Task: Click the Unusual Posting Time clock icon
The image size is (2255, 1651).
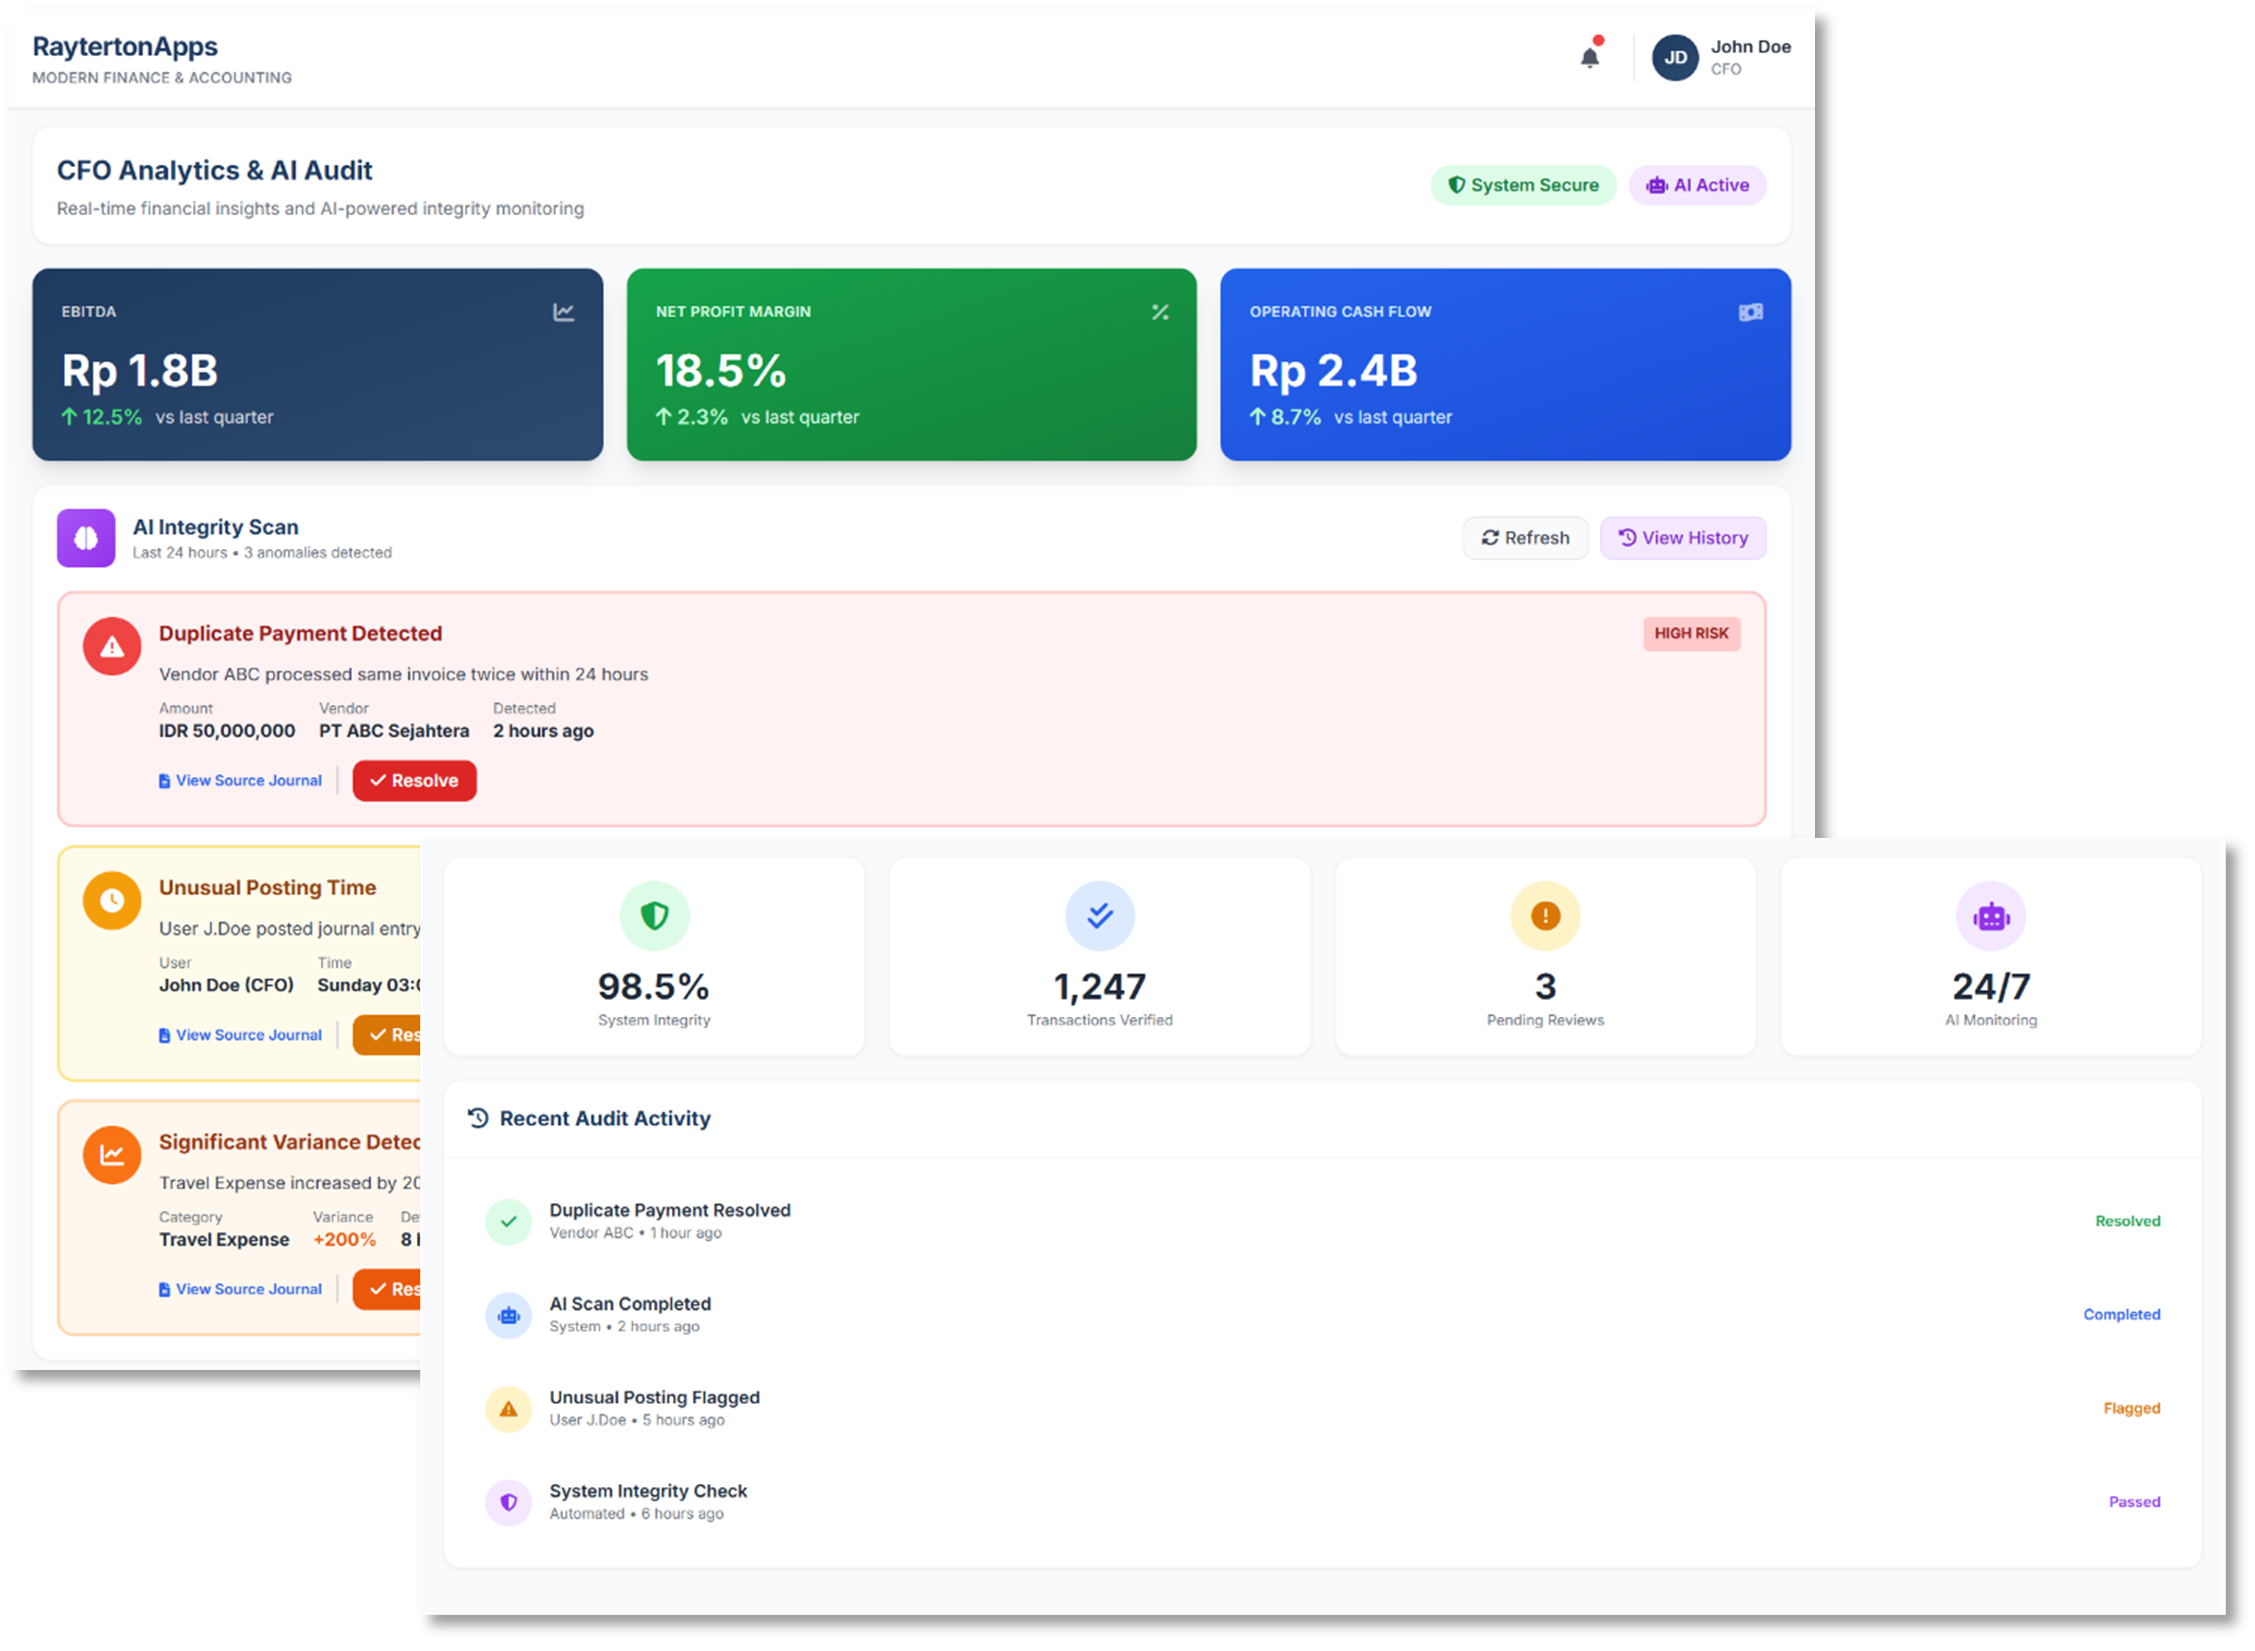Action: coord(111,900)
